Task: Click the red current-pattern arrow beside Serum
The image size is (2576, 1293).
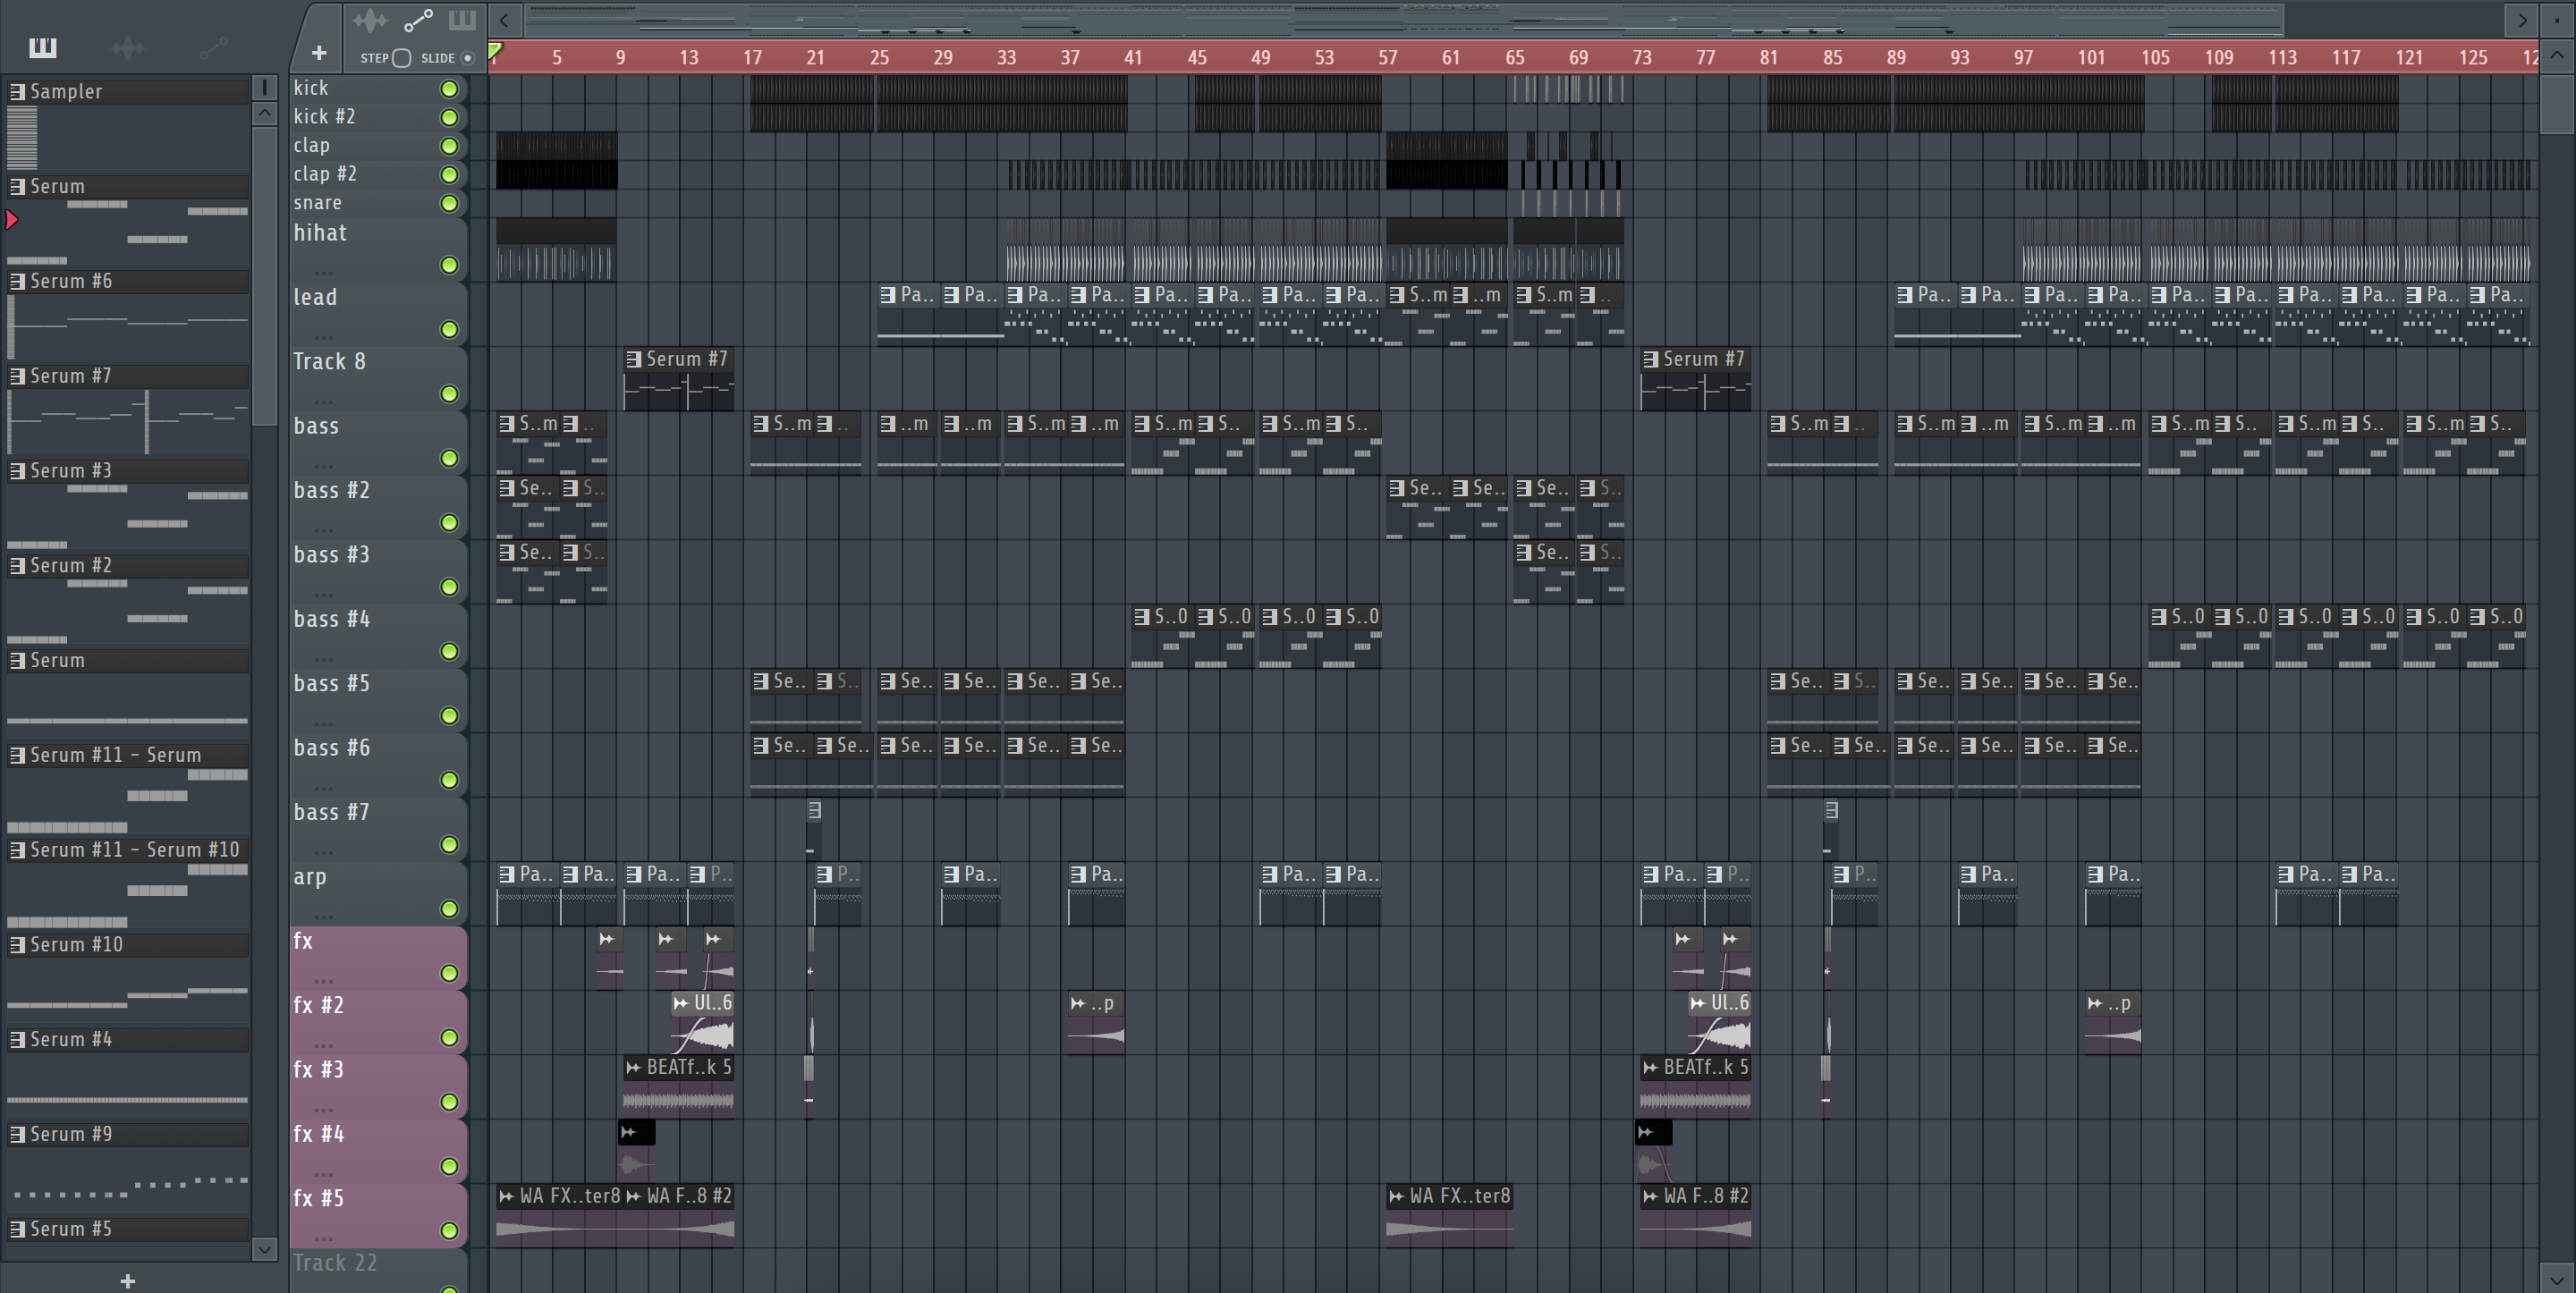Action: coord(12,220)
